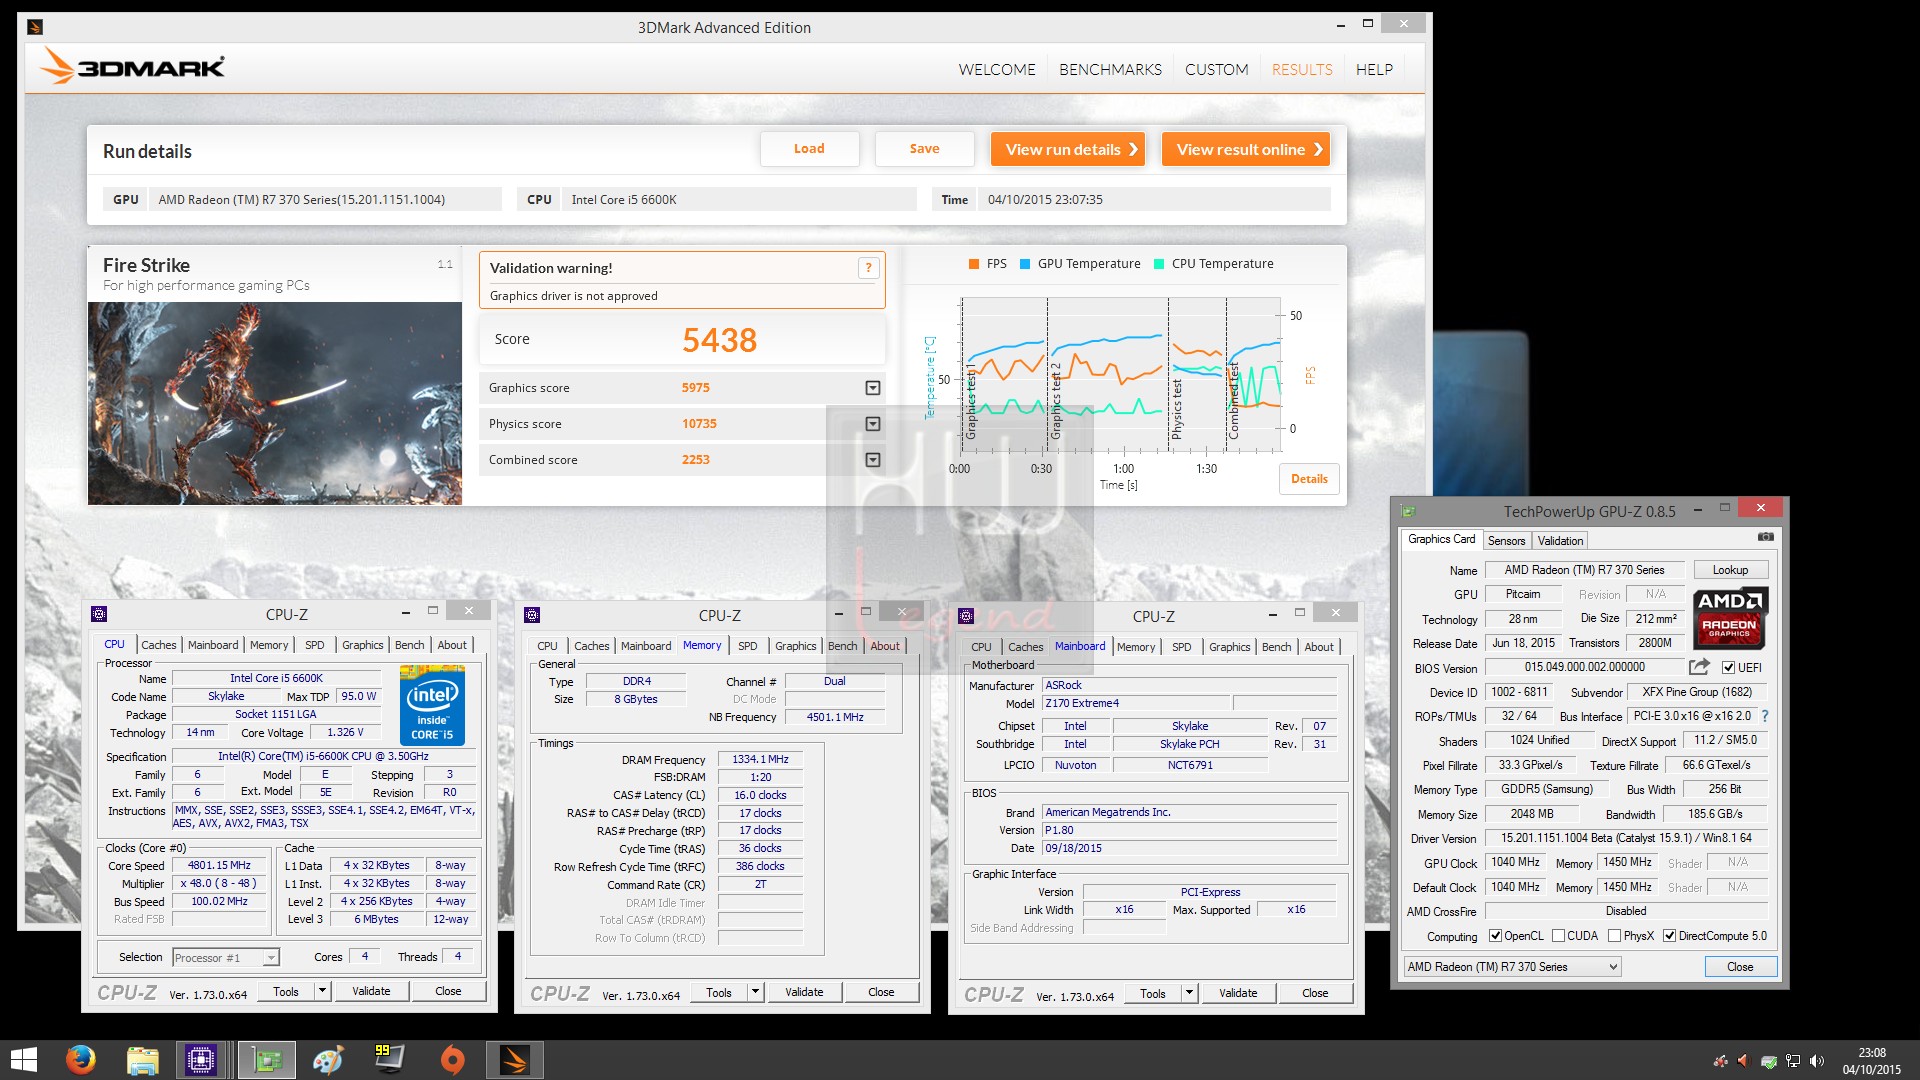
Task: Open validation warning help question mark
Action: [868, 267]
